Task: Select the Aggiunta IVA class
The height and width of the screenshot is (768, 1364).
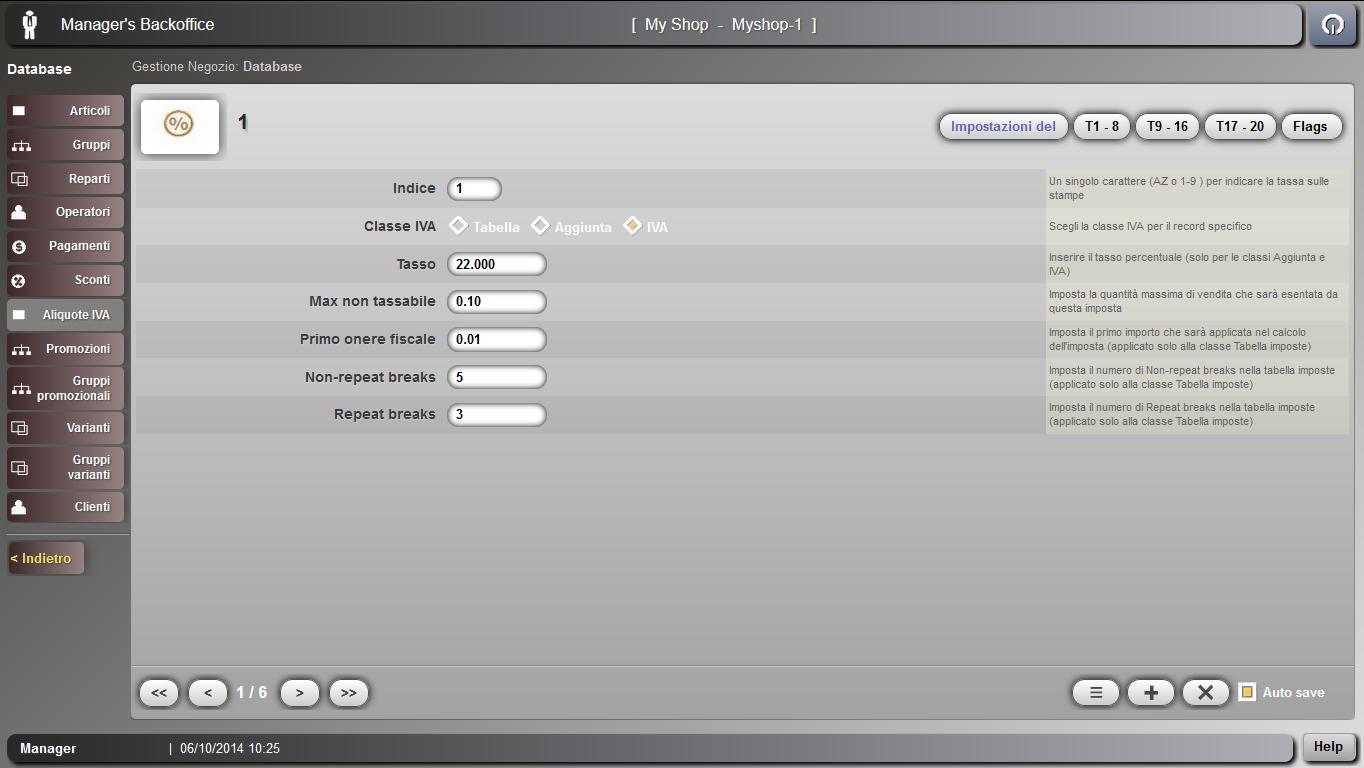Action: click(x=540, y=226)
